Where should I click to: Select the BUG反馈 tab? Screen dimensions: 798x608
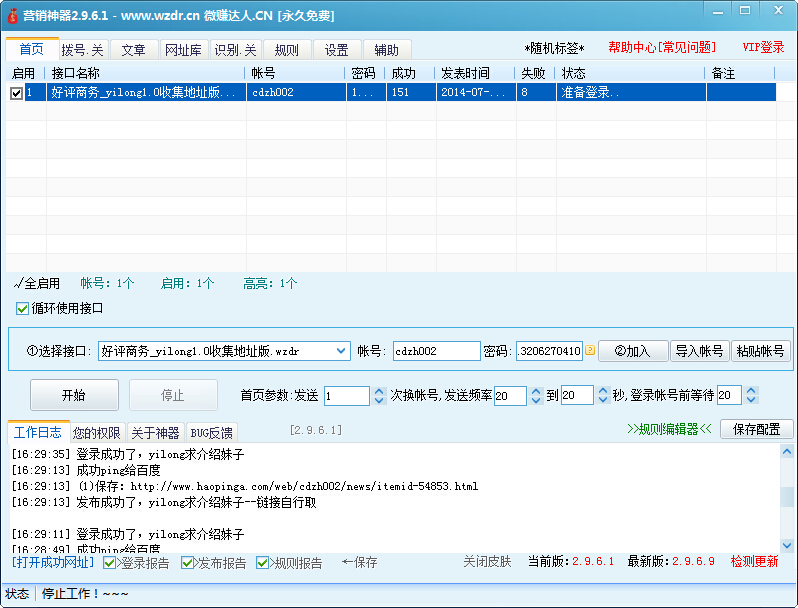(212, 433)
